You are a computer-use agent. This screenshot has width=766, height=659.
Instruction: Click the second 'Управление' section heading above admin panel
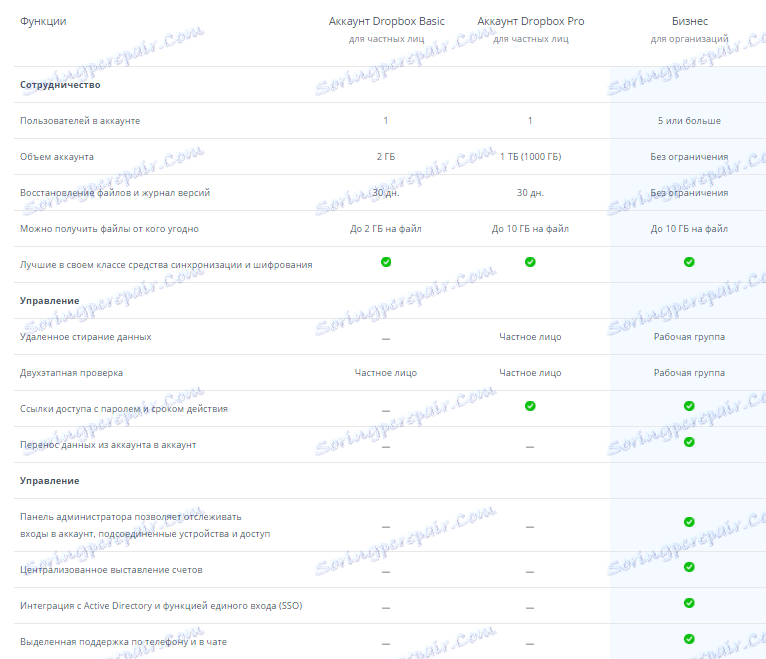coord(49,481)
